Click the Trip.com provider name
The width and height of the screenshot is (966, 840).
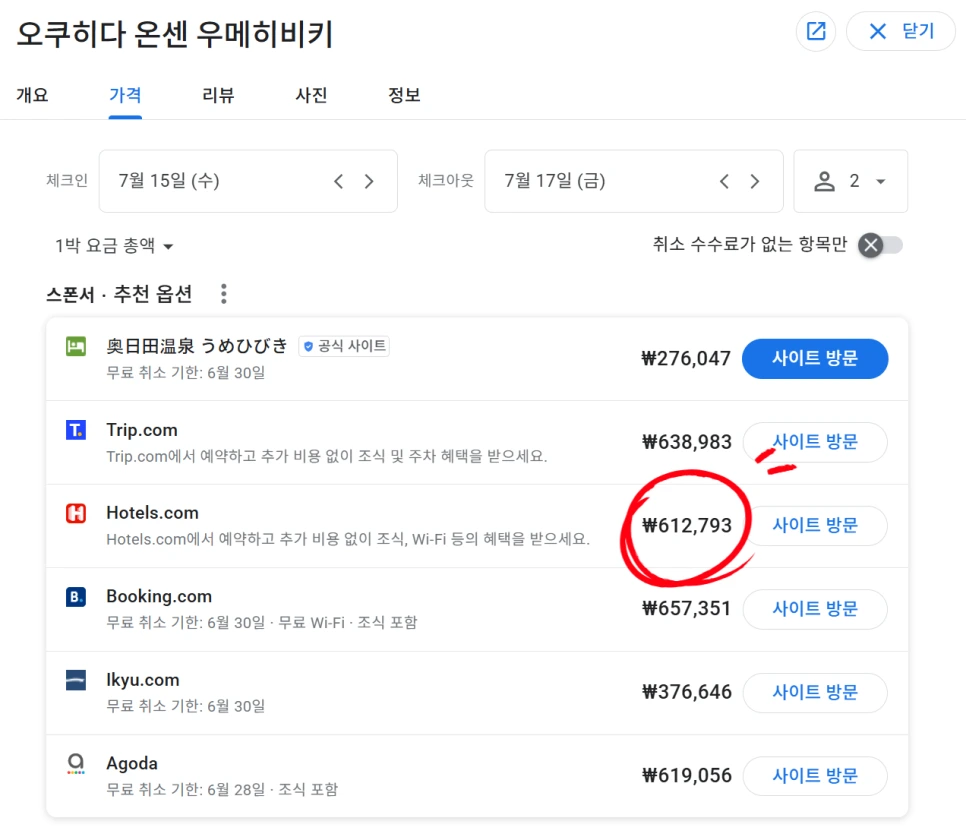[142, 430]
